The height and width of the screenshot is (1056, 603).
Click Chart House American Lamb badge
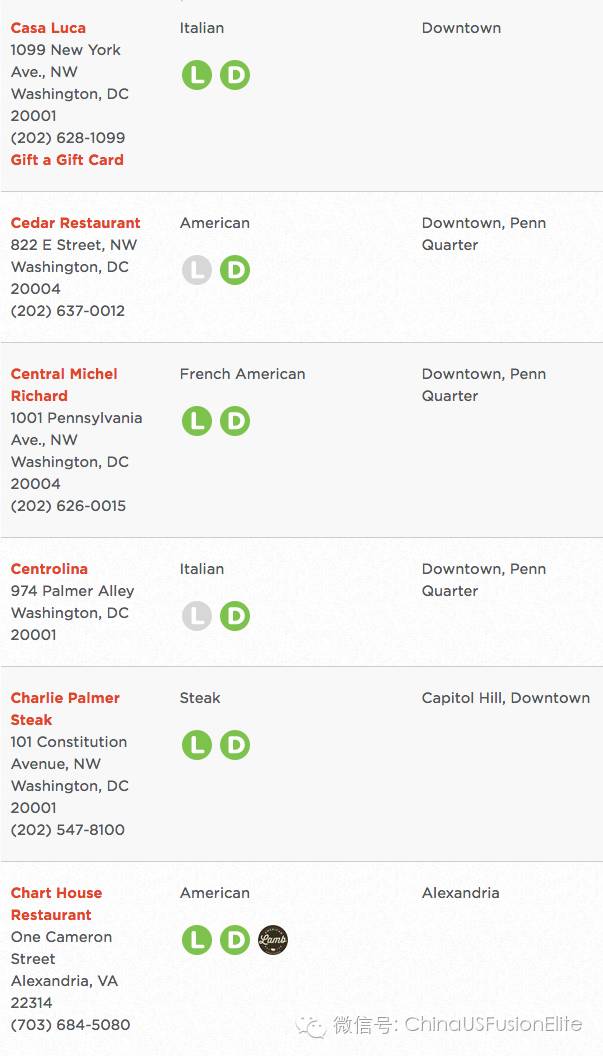click(x=273, y=940)
